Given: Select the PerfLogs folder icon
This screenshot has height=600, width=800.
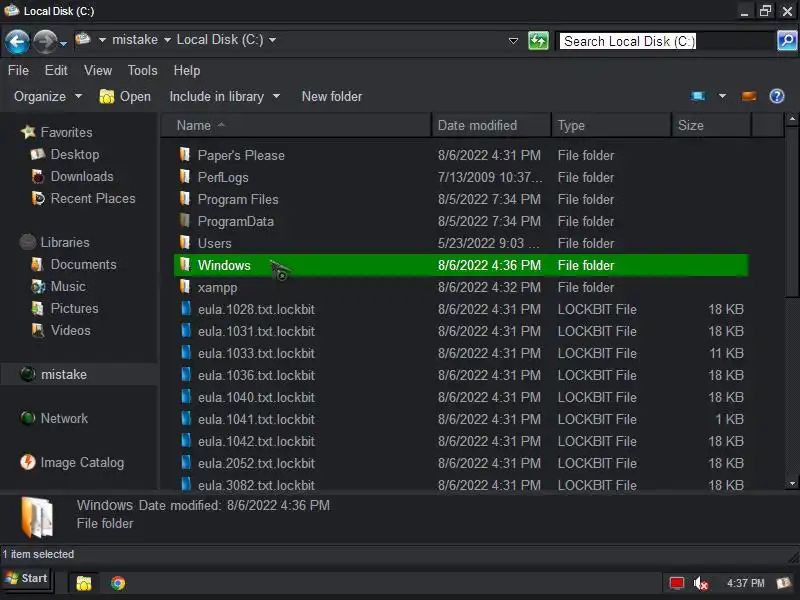Looking at the screenshot, I should point(185,177).
